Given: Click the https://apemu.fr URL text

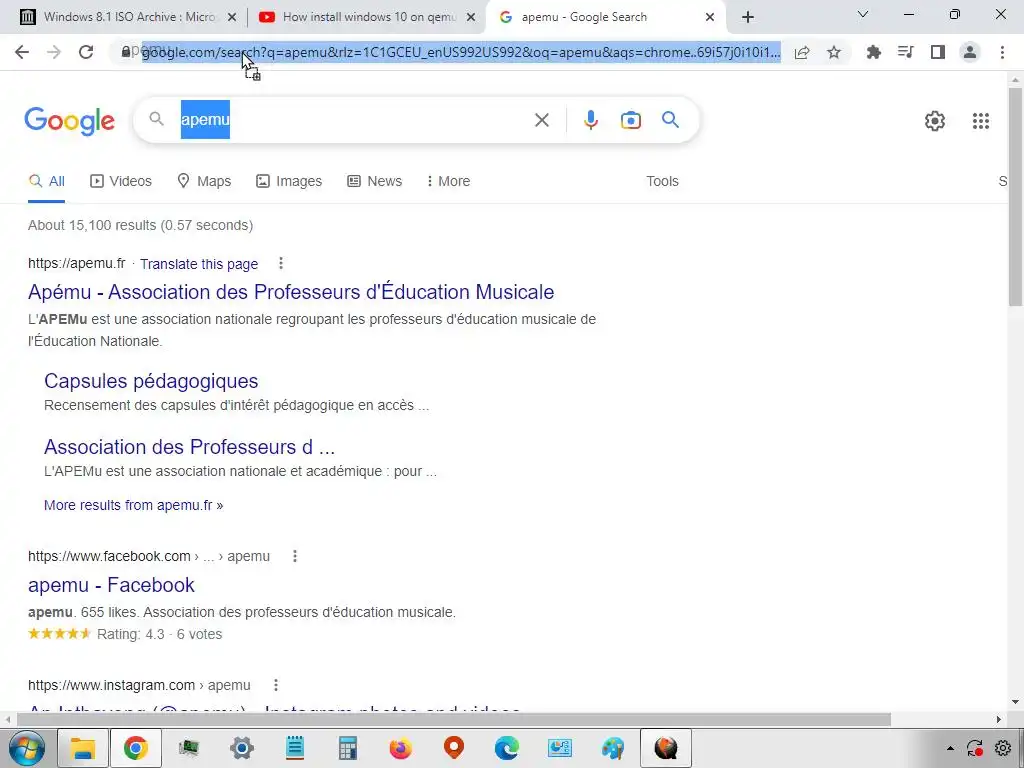Looking at the screenshot, I should pos(76,263).
